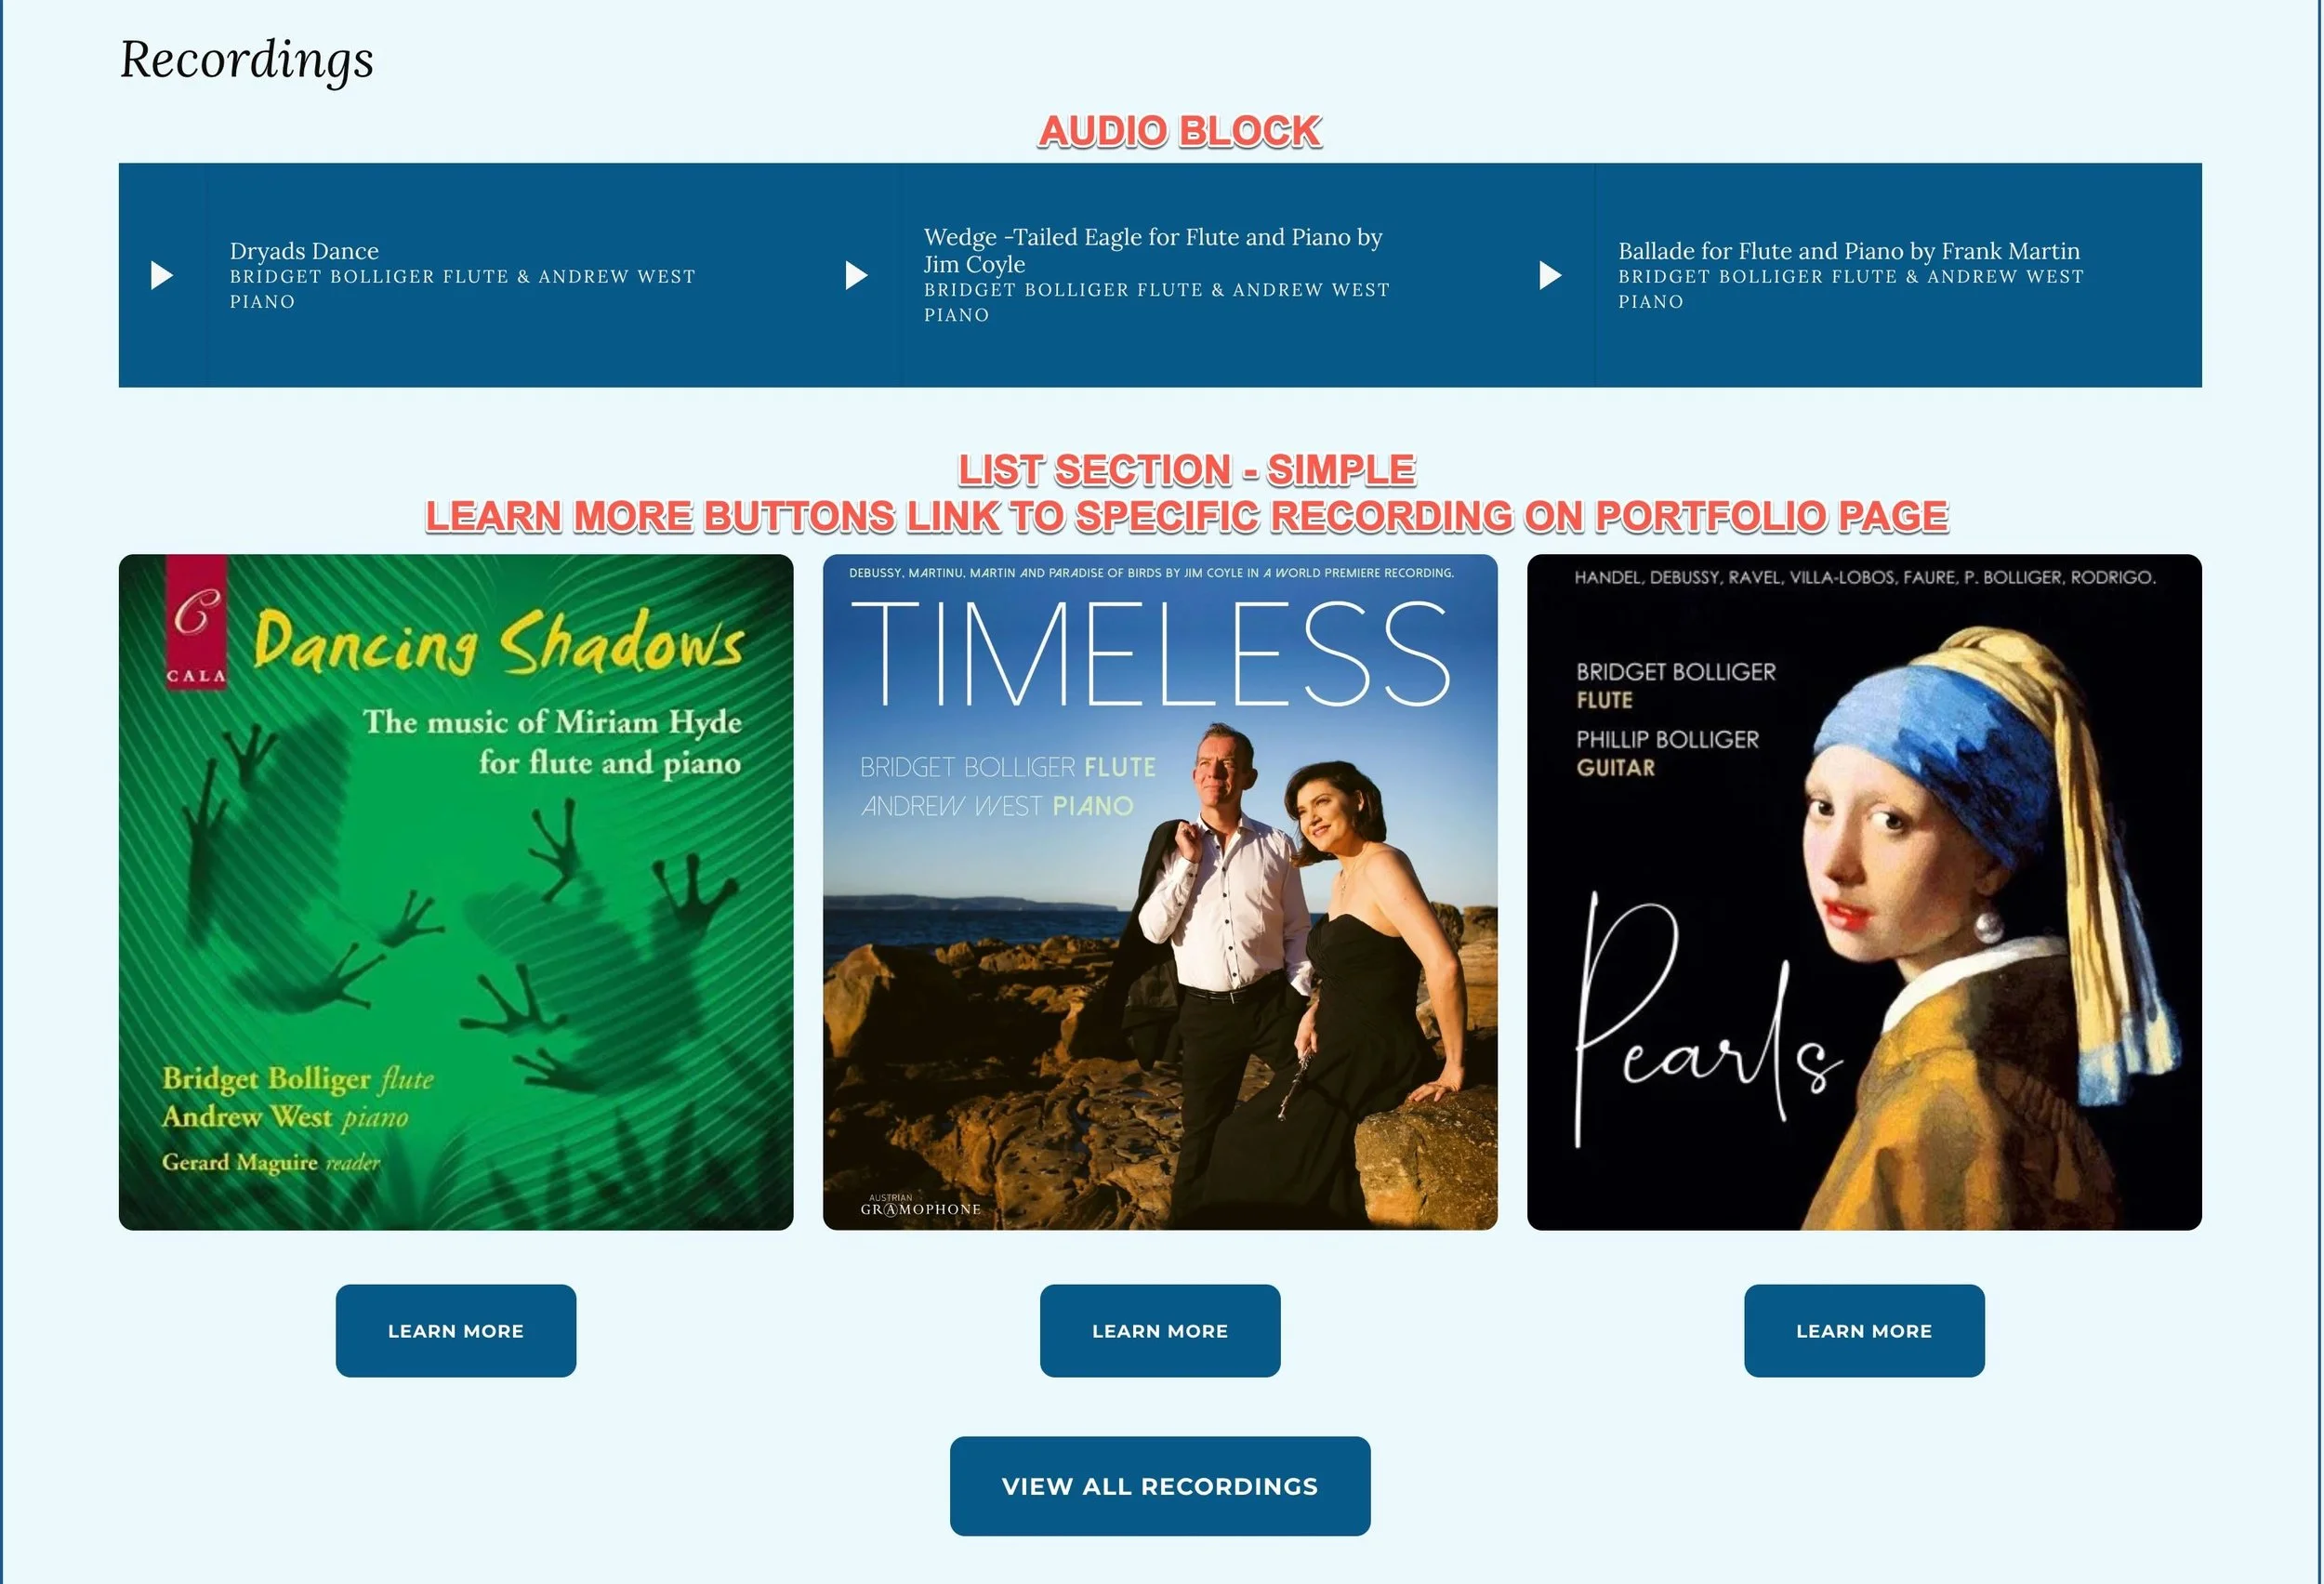Click the performer subtitle under Dryads Dance

pos(463,289)
